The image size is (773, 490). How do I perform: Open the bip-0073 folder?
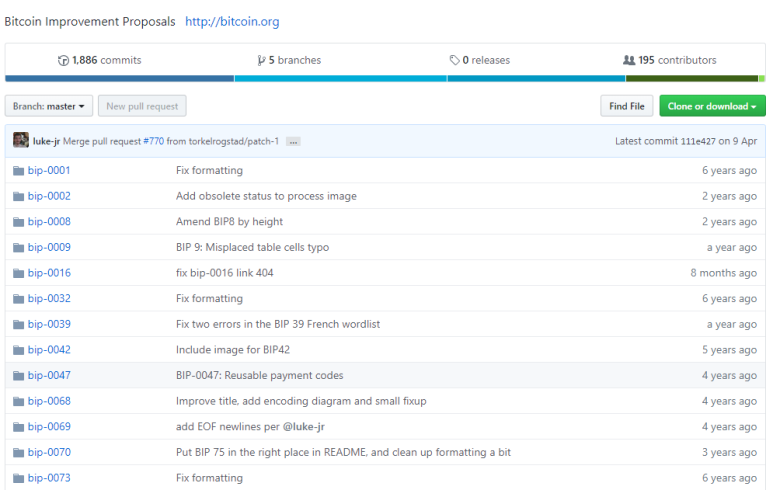click(x=49, y=478)
